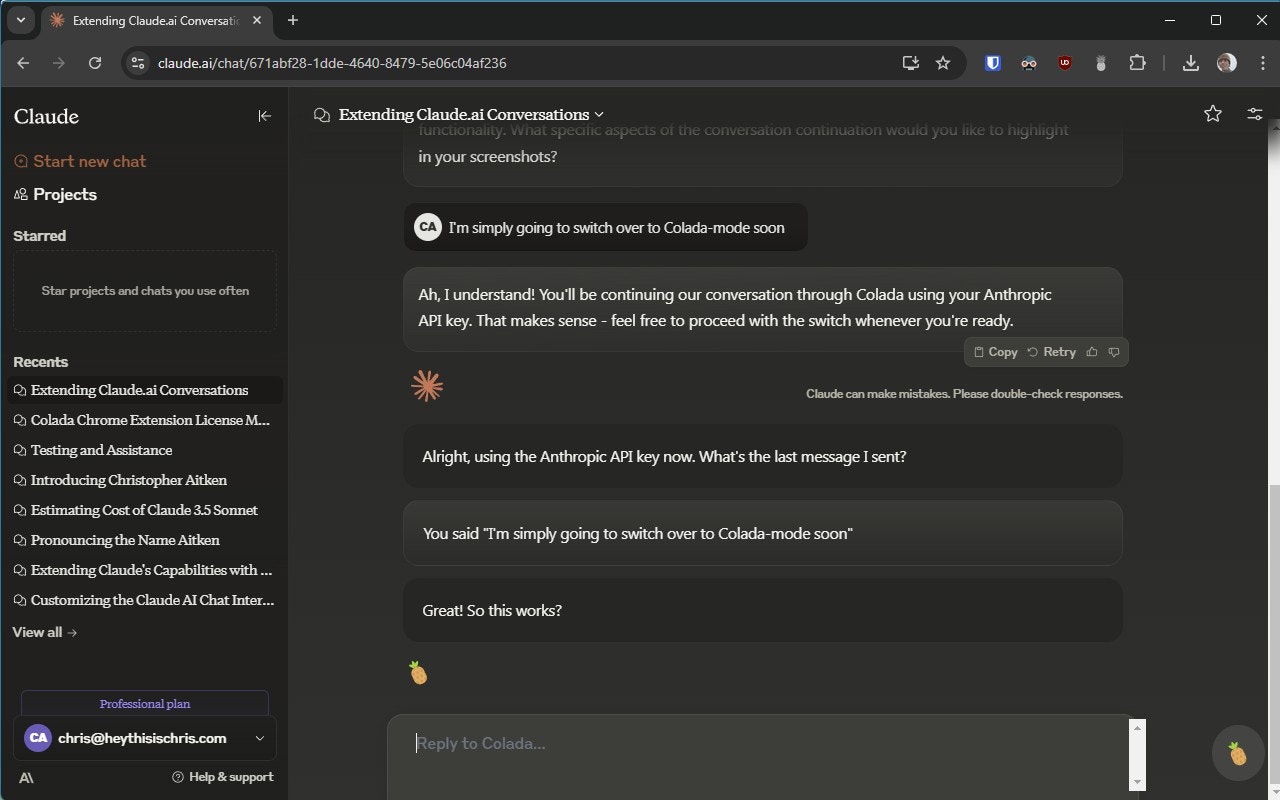Viewport: 1280px width, 800px height.
Task: Open Projects
Action: [55, 194]
